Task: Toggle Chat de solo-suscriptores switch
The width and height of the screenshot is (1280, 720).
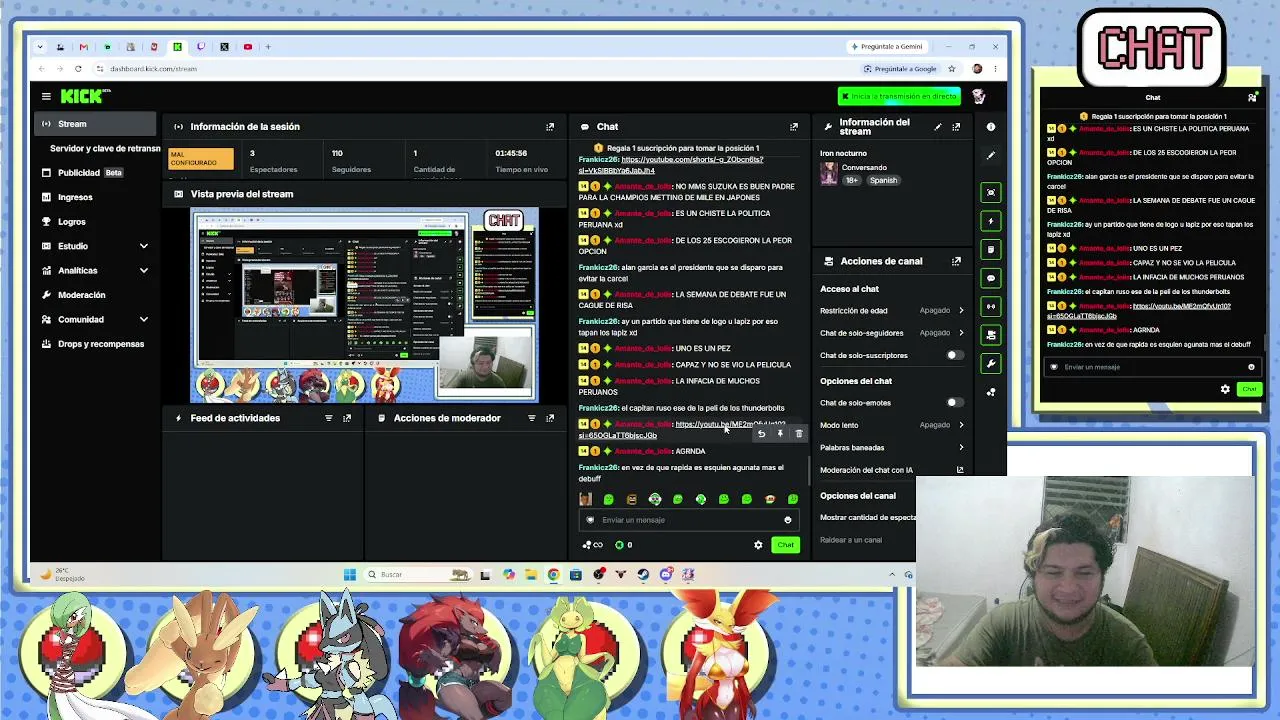Action: click(955, 355)
